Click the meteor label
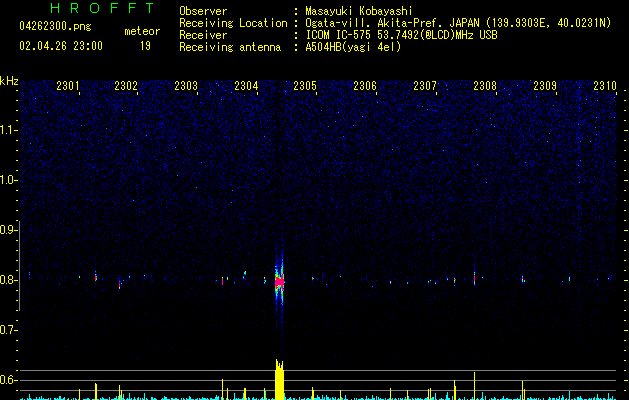629x400 pixels. click(x=142, y=31)
